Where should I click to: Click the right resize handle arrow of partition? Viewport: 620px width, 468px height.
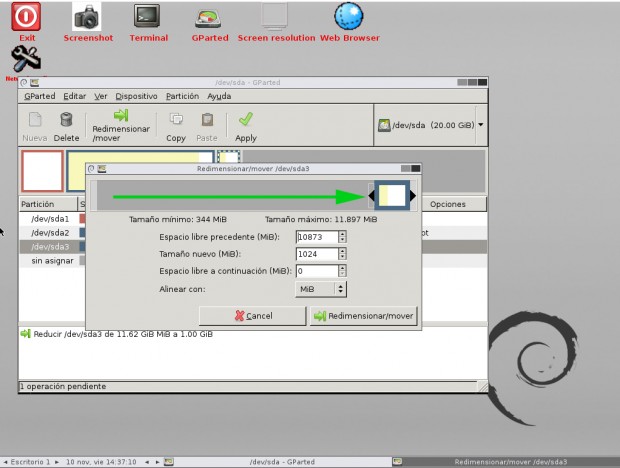pos(412,195)
